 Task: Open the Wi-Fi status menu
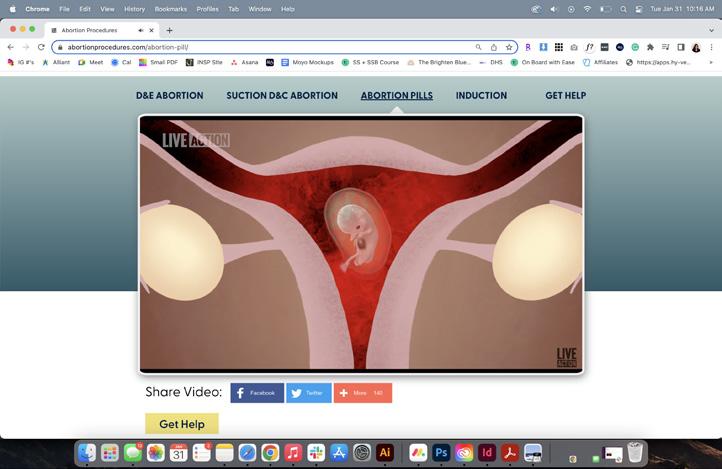pos(587,9)
